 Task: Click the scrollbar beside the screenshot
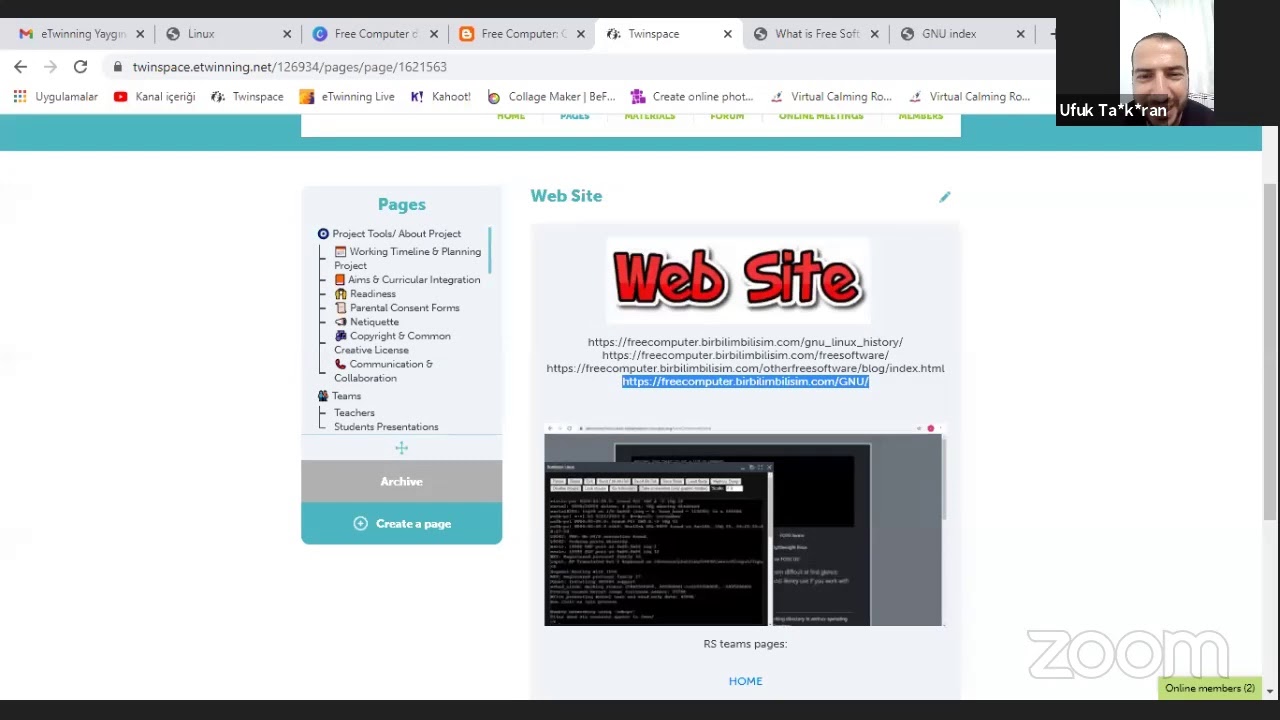pos(944,476)
